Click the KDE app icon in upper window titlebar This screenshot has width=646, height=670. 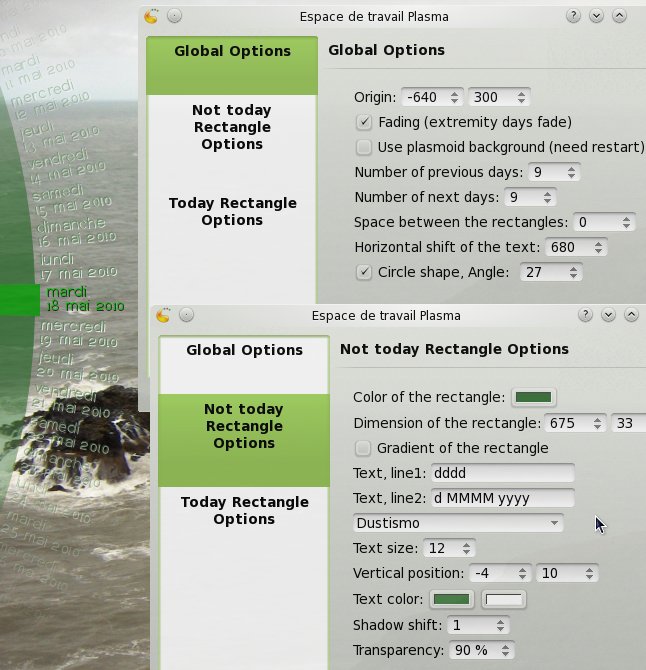(151, 16)
